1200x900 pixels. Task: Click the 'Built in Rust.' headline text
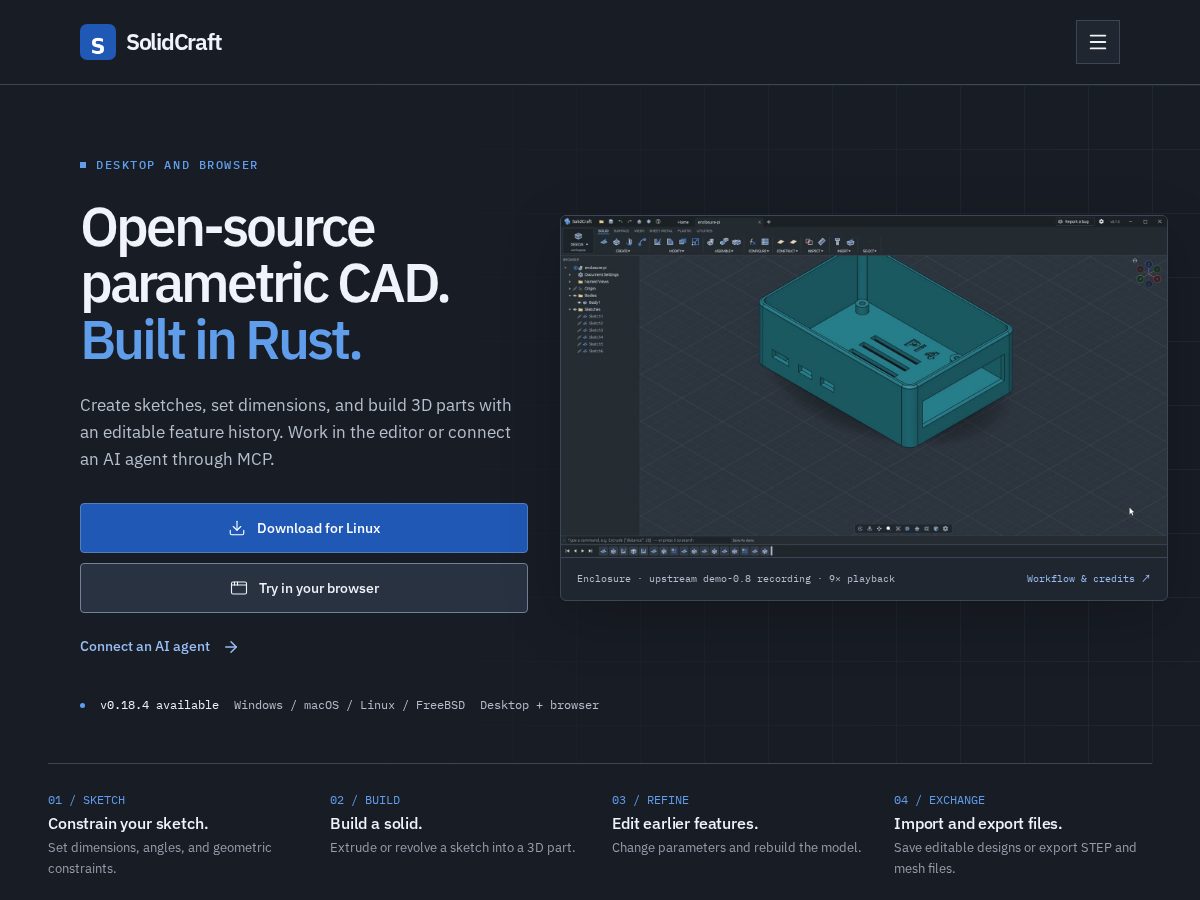tap(221, 341)
